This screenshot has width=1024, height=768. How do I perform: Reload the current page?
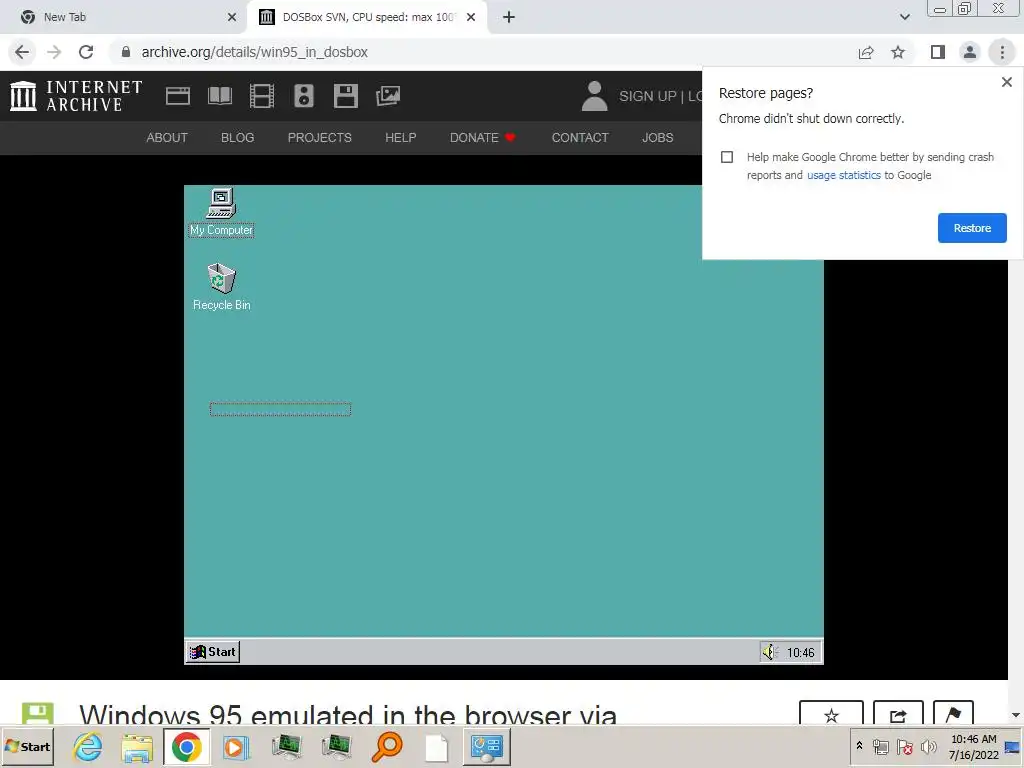tap(86, 52)
